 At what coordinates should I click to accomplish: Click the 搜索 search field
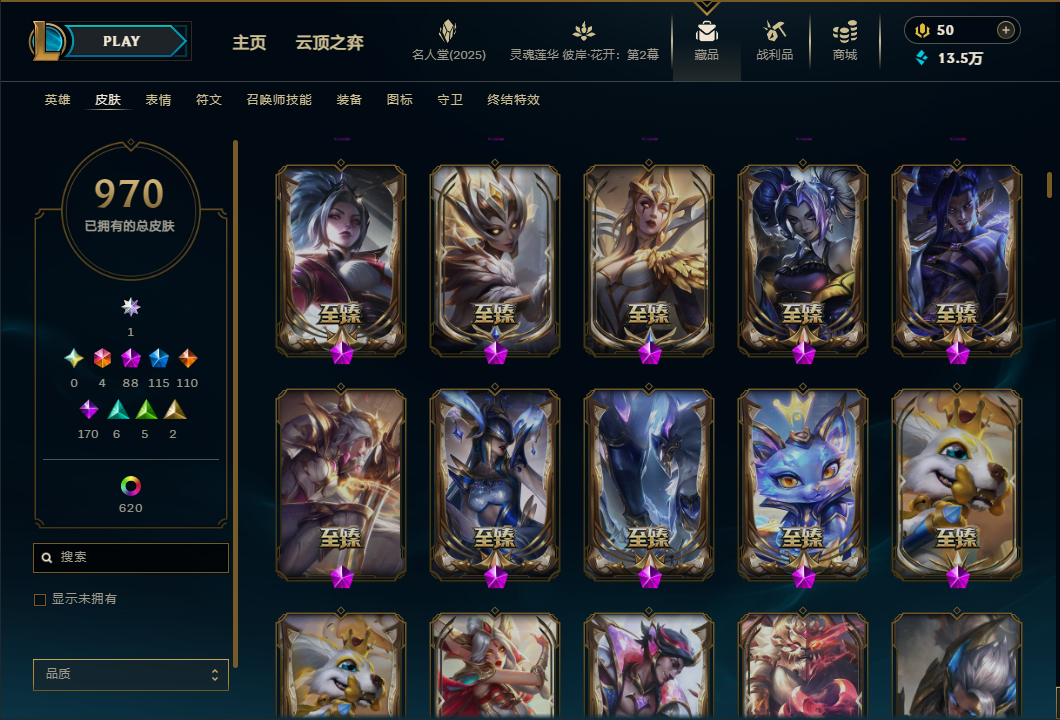coord(131,558)
